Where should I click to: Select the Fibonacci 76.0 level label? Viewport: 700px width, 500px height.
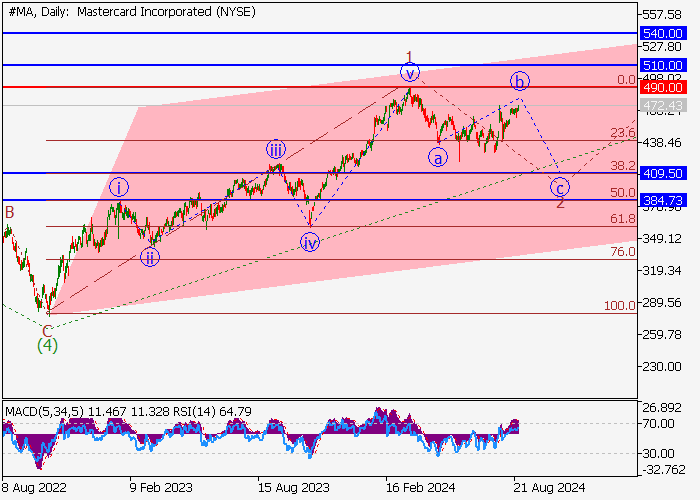[x=623, y=252]
